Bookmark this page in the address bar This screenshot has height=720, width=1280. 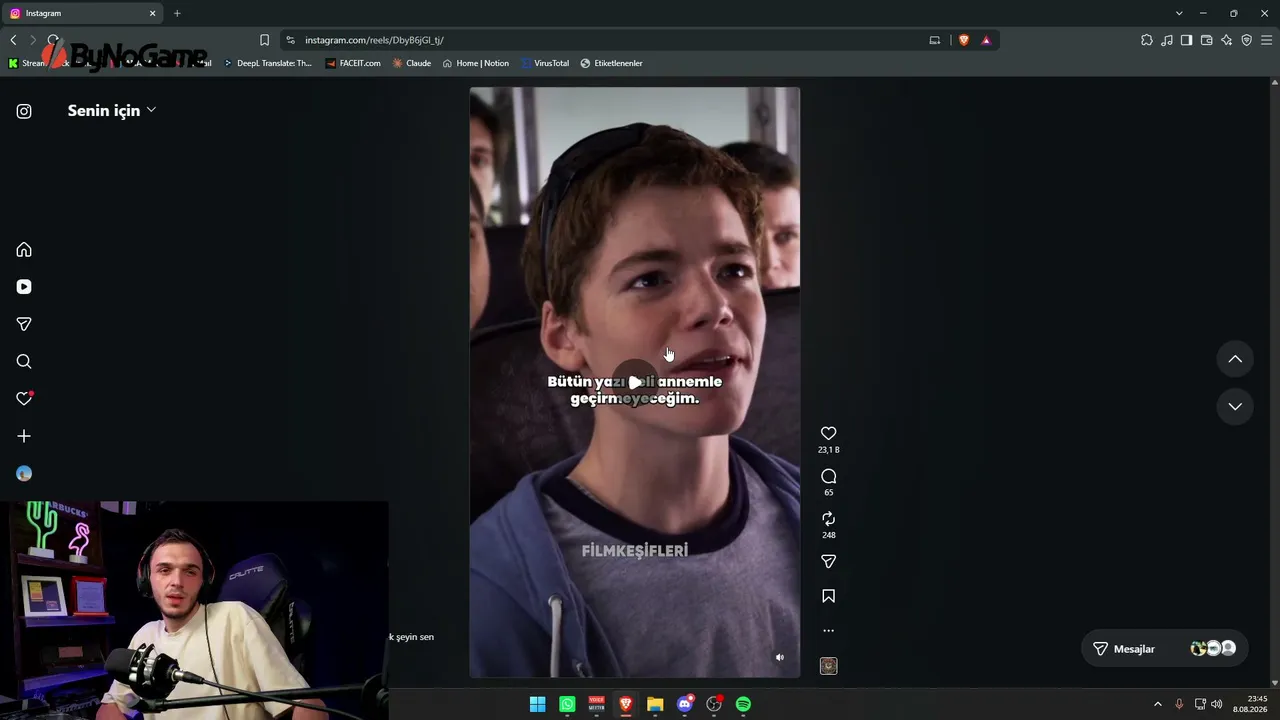pyautogui.click(x=264, y=40)
